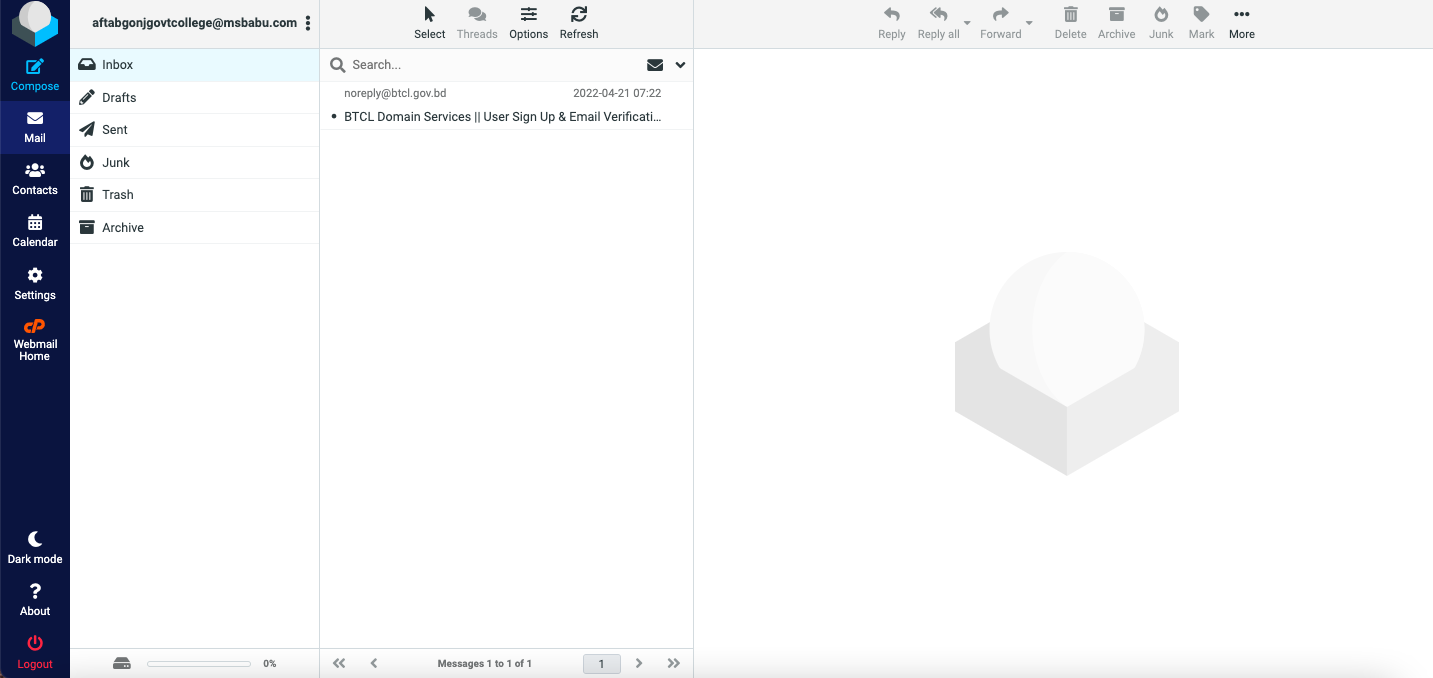The image size is (1433, 678).
Task: Click sender noreply@btcl.gov.bd
Action: (x=395, y=93)
